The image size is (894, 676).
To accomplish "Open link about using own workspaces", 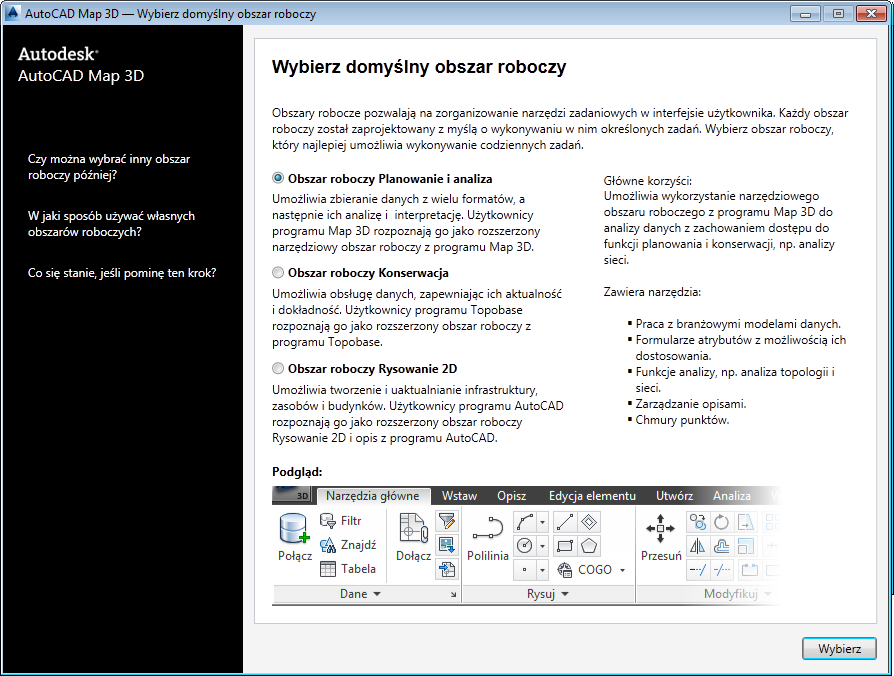I will click(111, 224).
